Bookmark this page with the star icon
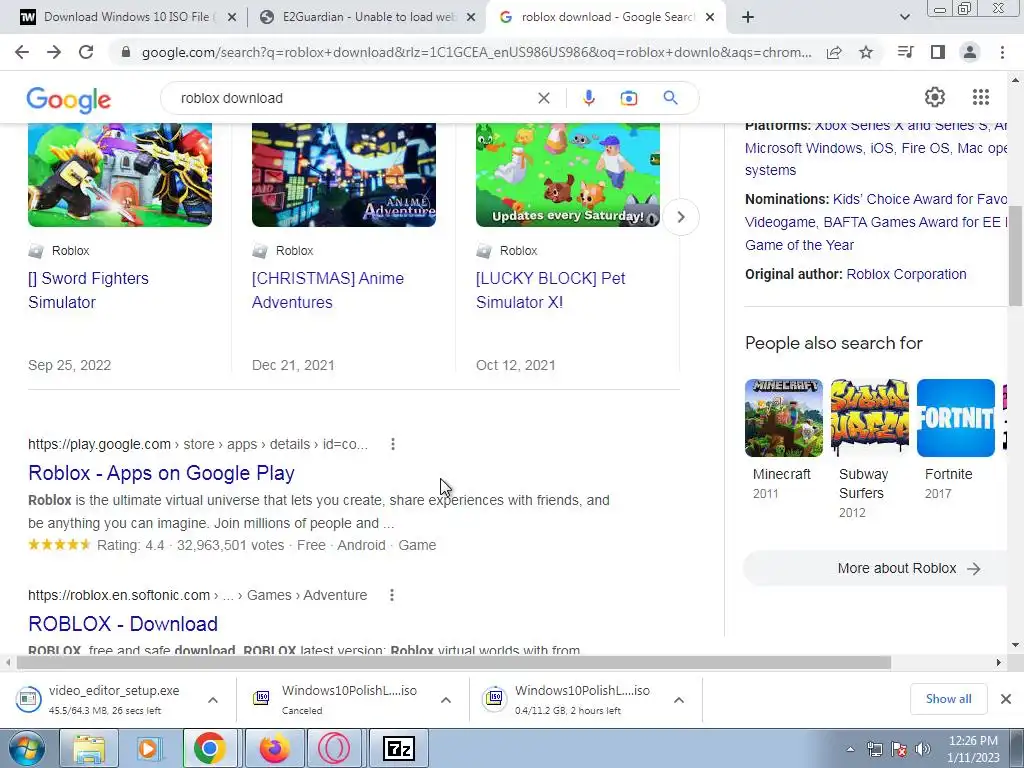 coord(866,52)
